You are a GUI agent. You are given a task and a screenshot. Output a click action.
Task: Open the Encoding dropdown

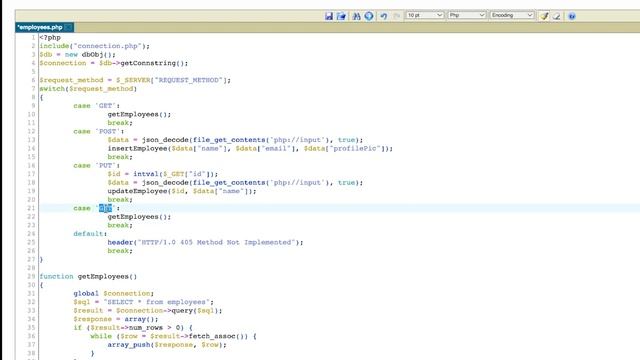coord(512,15)
